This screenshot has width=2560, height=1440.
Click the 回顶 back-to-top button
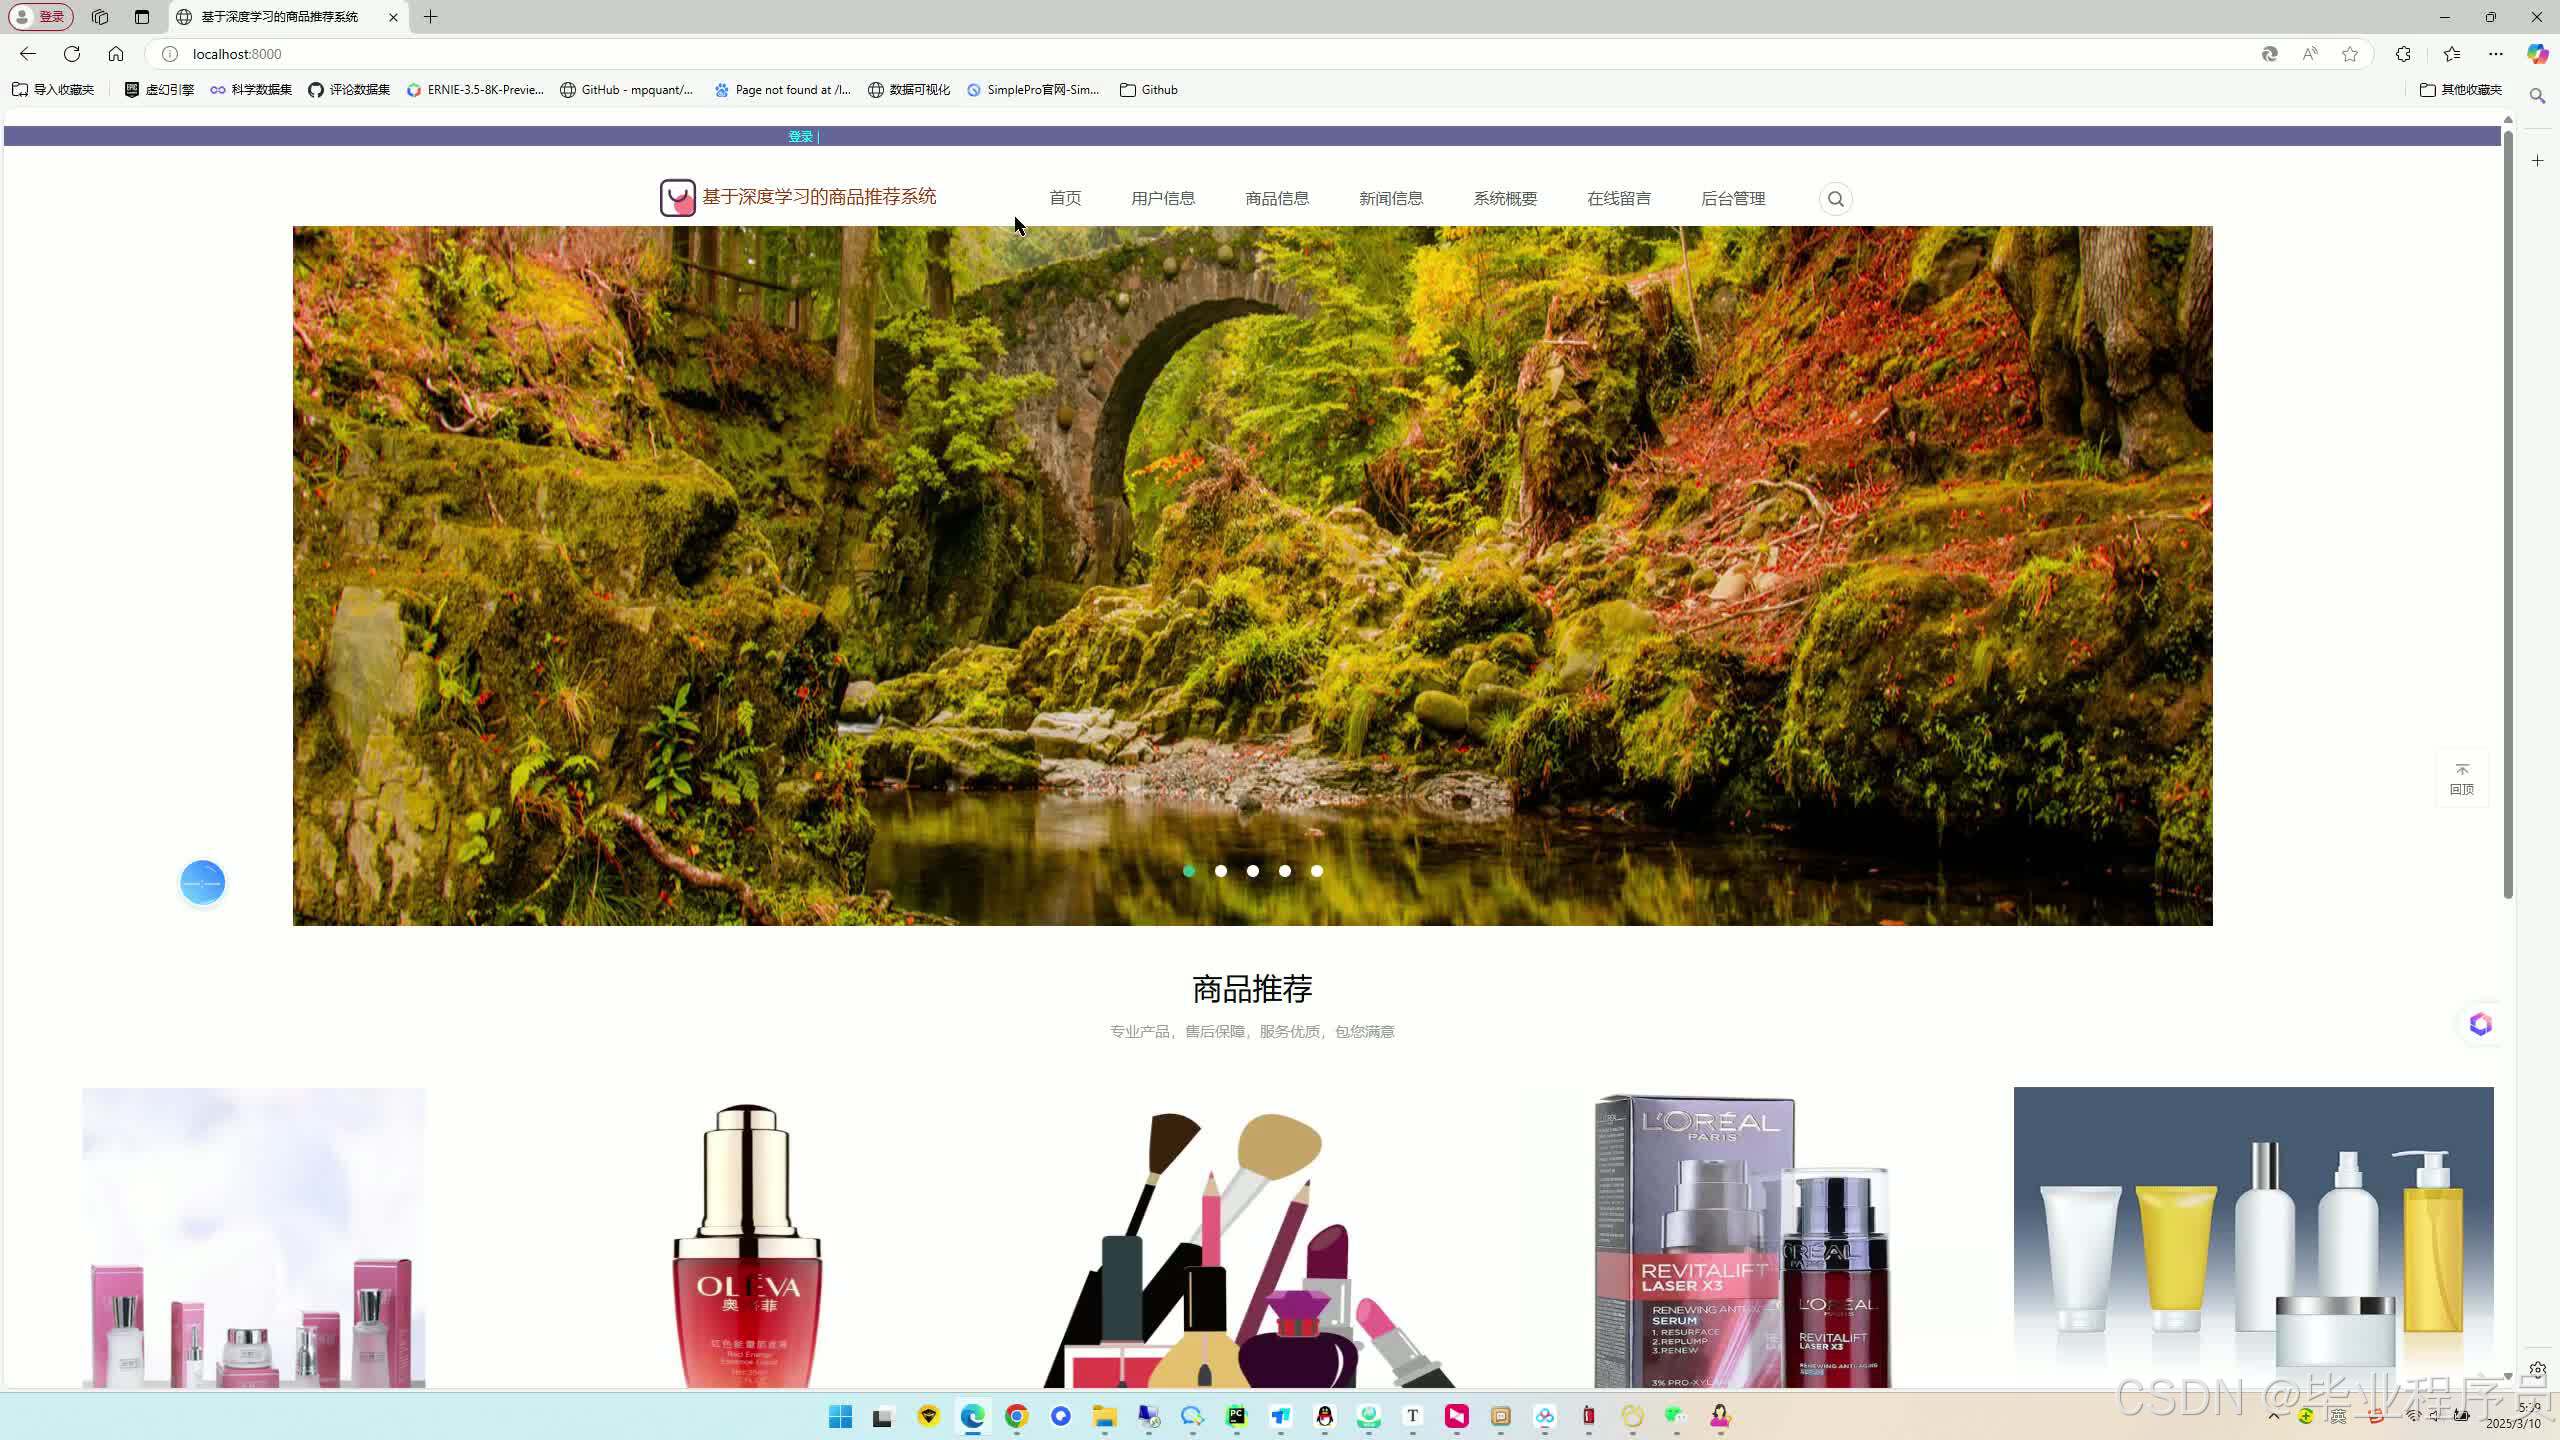point(2461,778)
